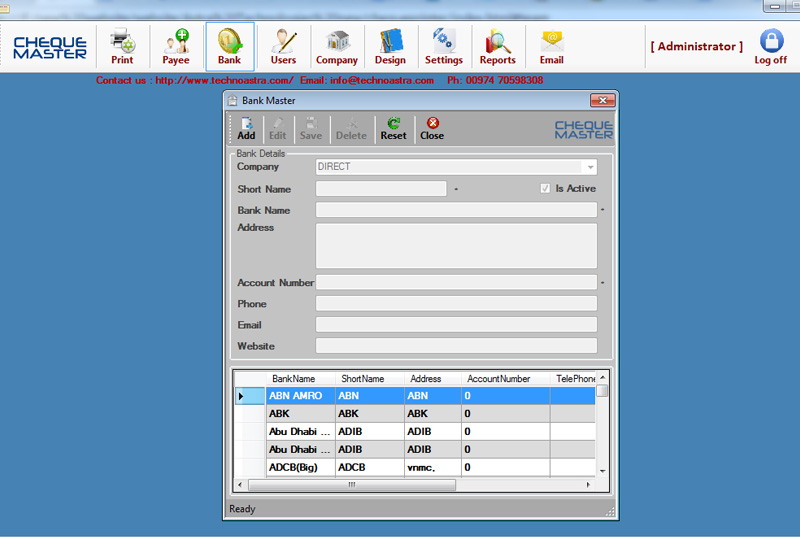The image size is (800, 538).
Task: Click the vnmc. address cell
Action: [x=433, y=467]
